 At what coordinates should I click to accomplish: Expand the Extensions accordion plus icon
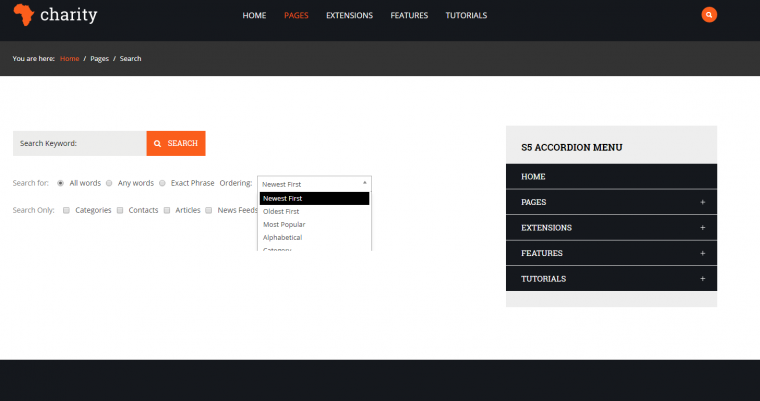pyautogui.click(x=702, y=228)
